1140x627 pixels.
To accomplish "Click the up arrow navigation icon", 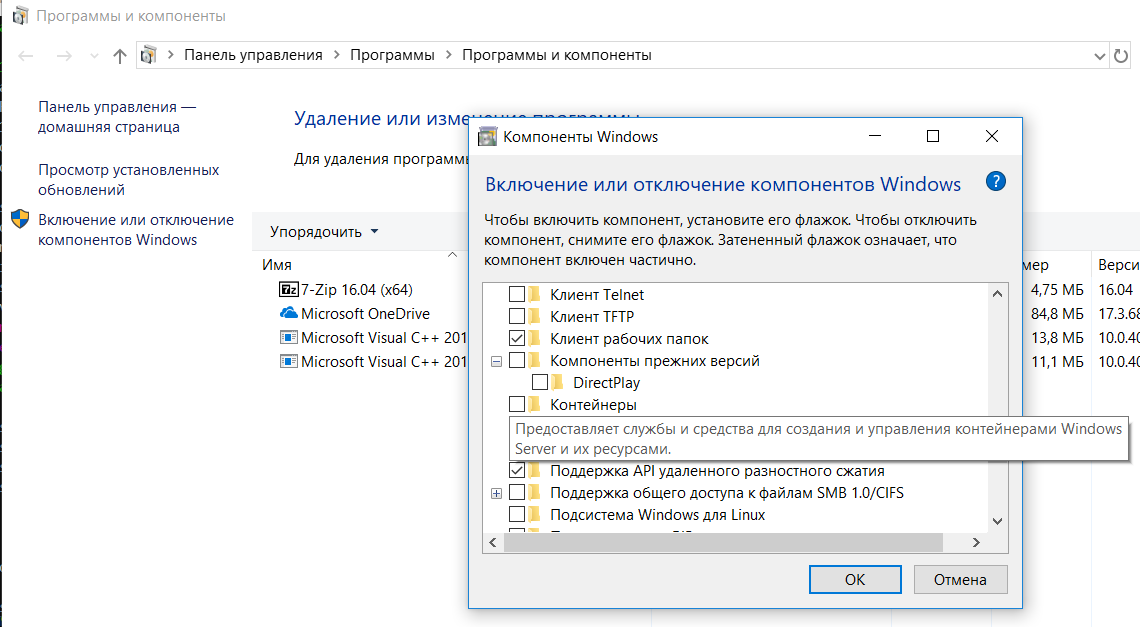I will pyautogui.click(x=120, y=56).
